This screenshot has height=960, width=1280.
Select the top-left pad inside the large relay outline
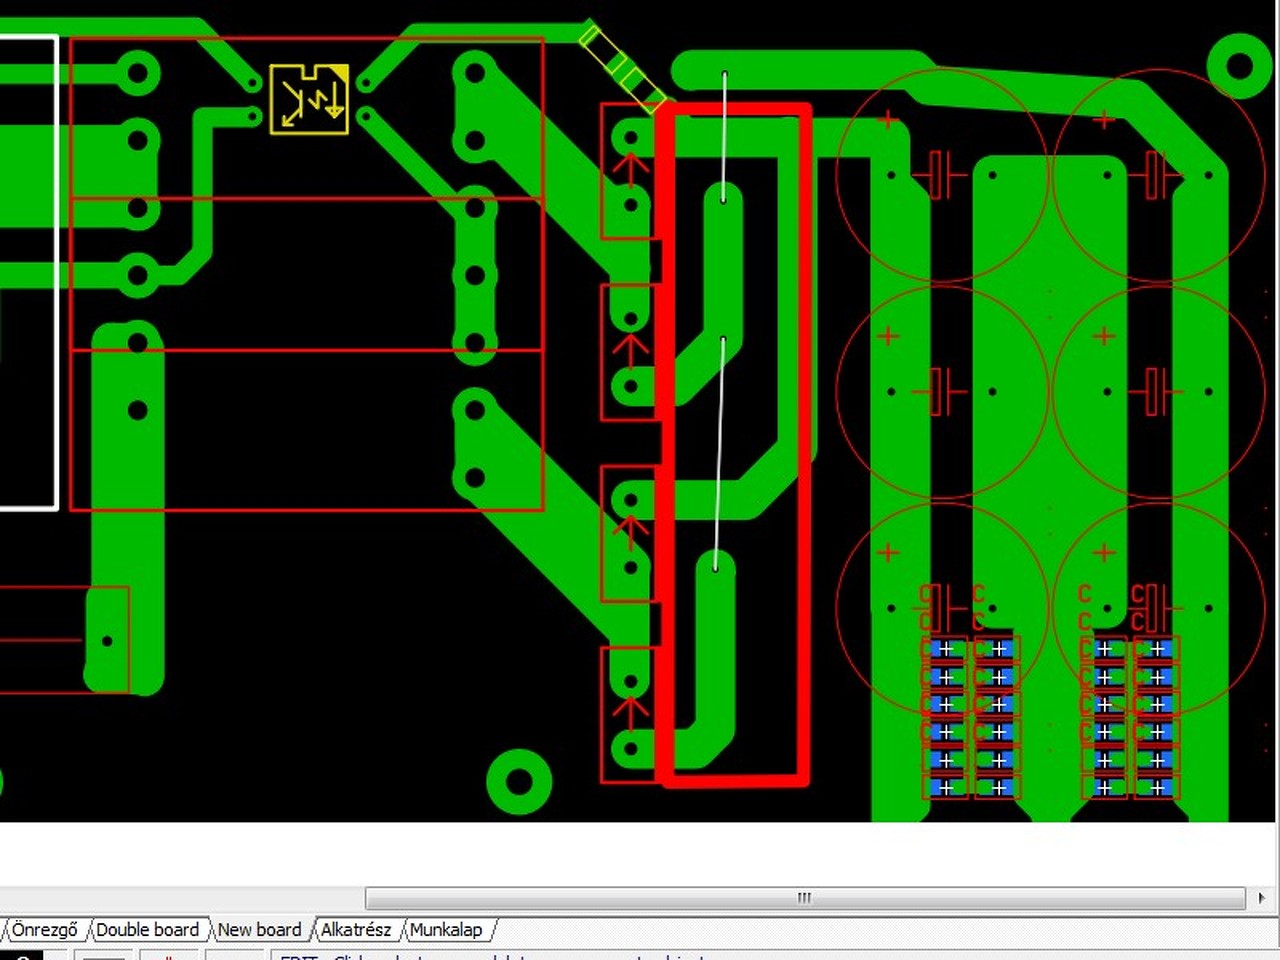pos(138,72)
